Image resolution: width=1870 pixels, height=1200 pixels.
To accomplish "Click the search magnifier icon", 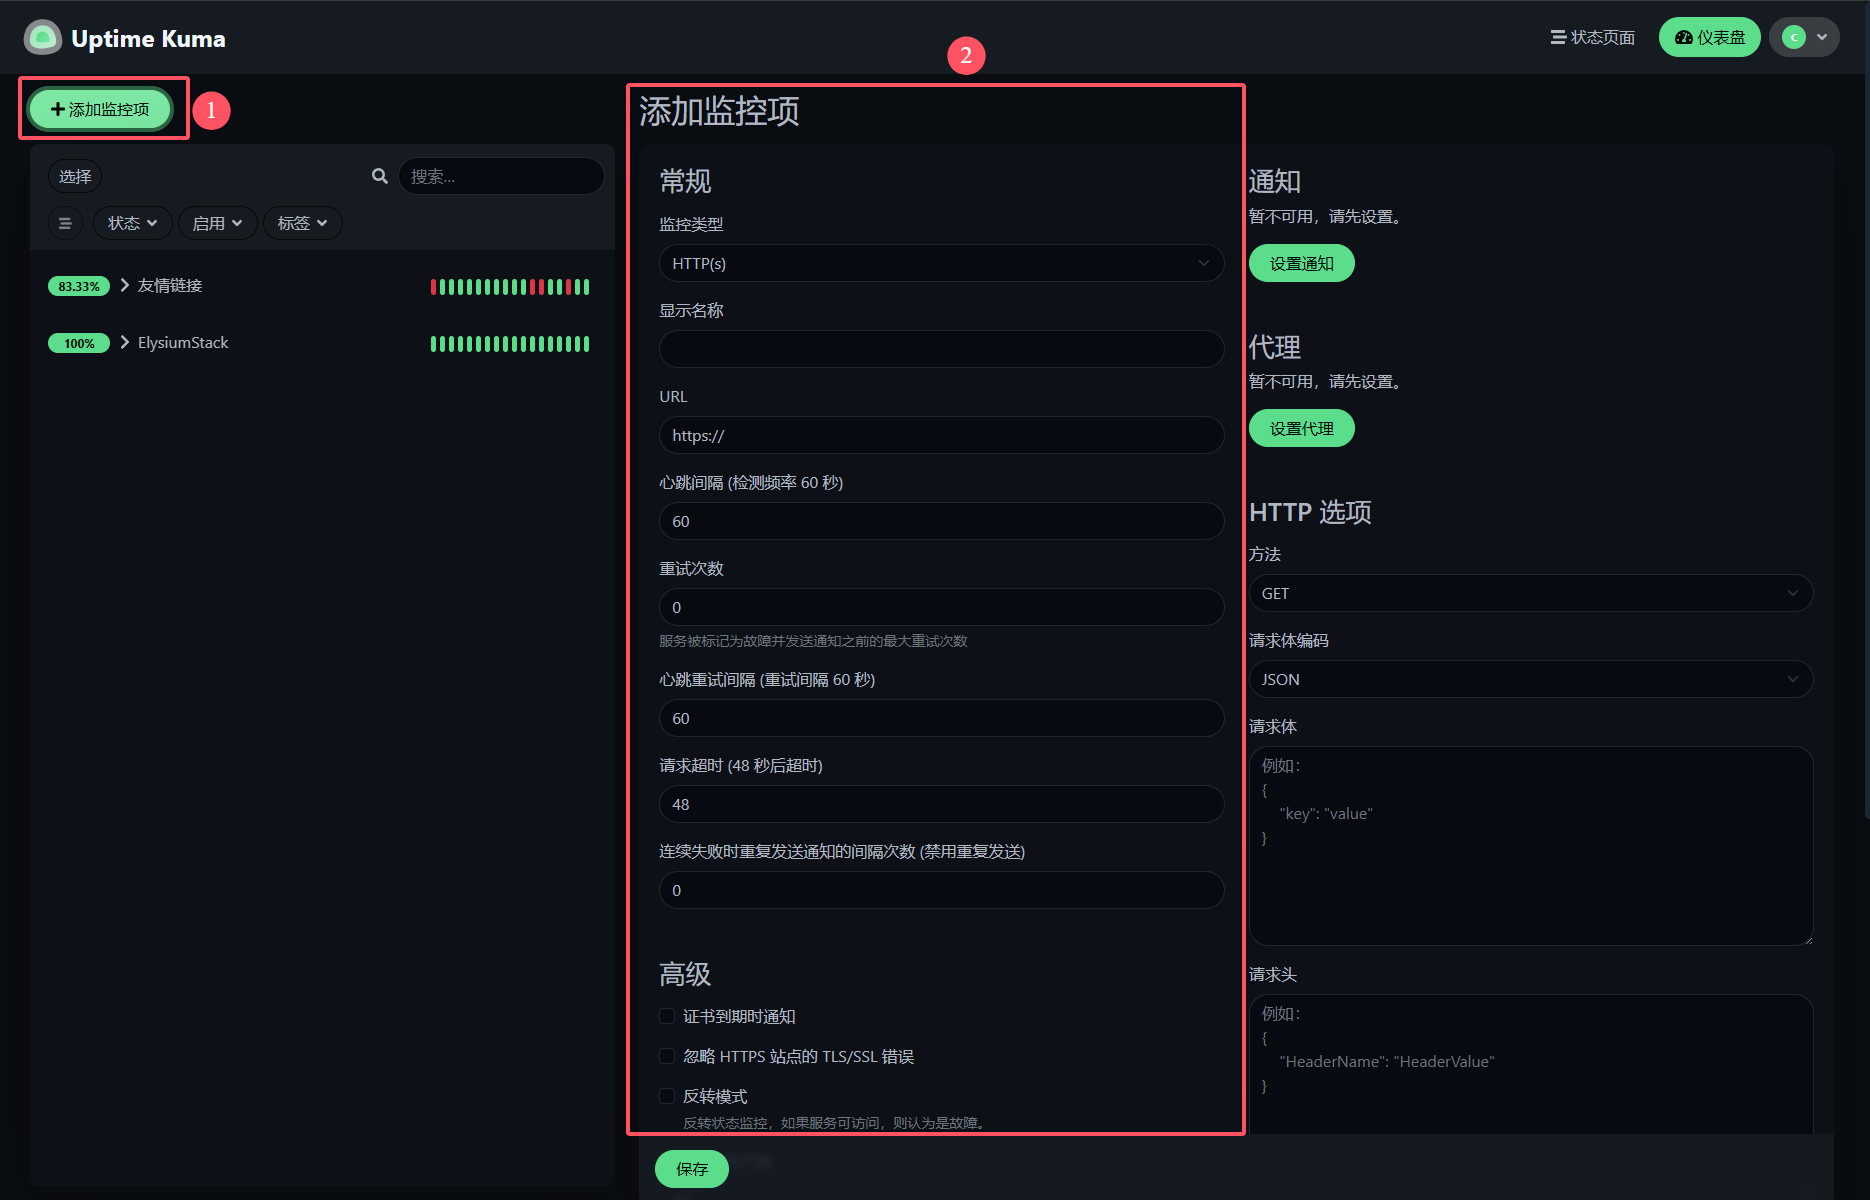I will 380,176.
